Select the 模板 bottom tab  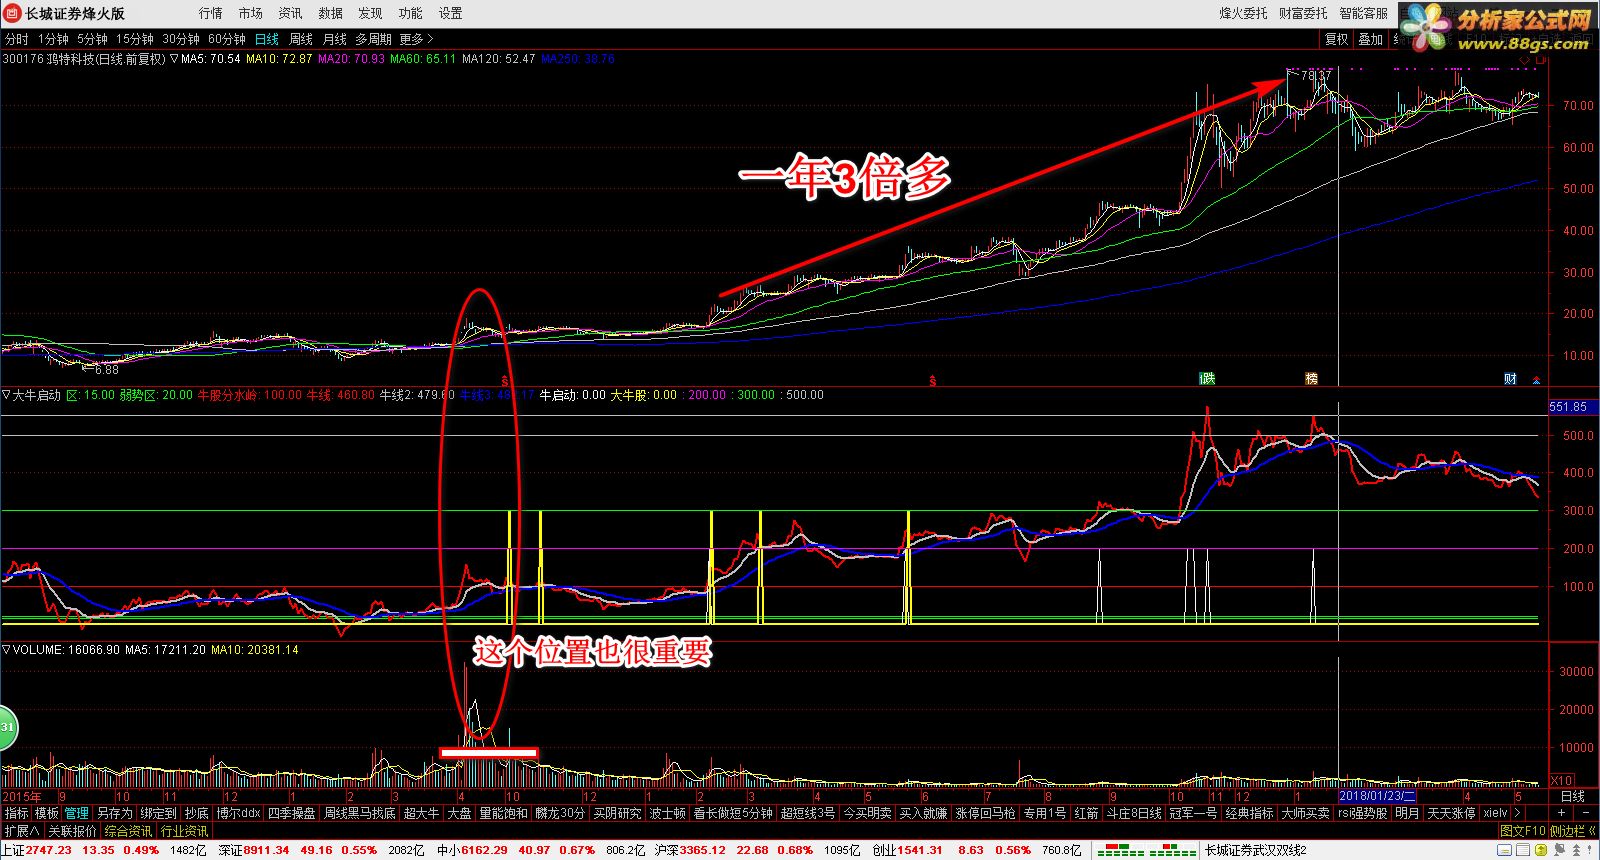tap(47, 813)
